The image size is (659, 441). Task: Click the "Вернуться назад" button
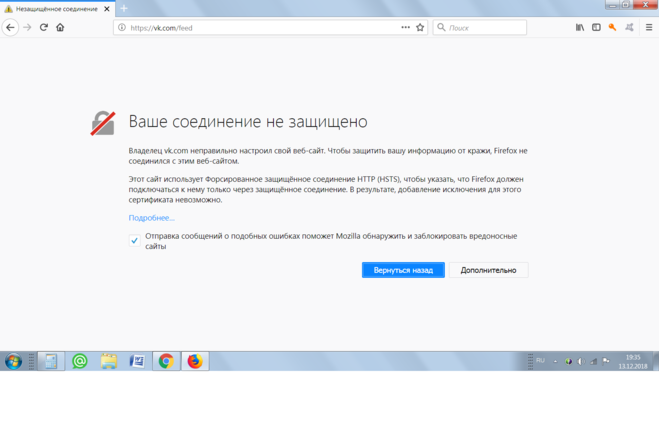coord(403,270)
